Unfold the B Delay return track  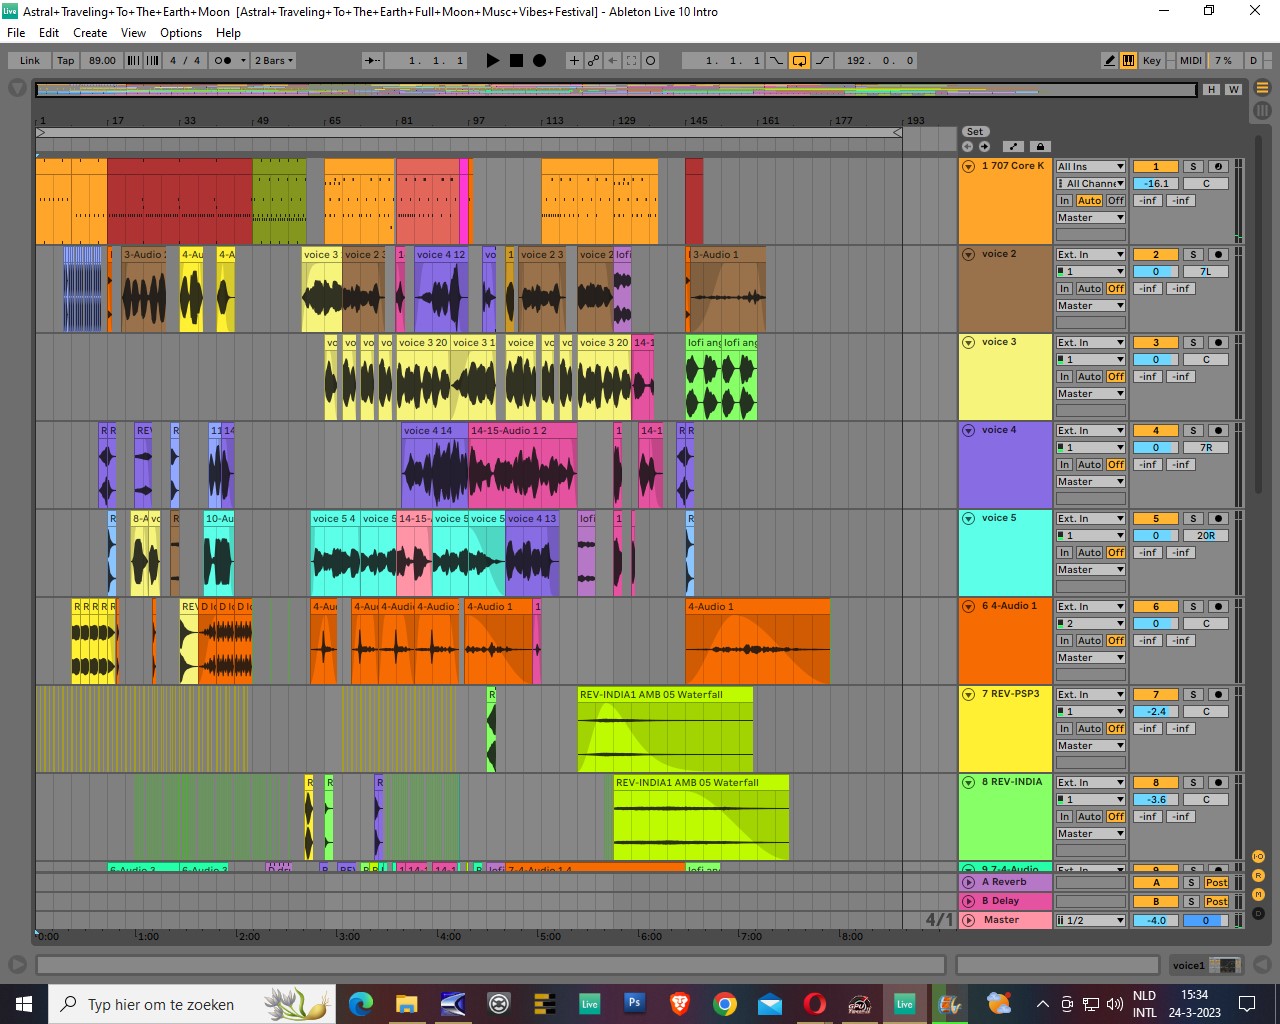click(x=968, y=901)
